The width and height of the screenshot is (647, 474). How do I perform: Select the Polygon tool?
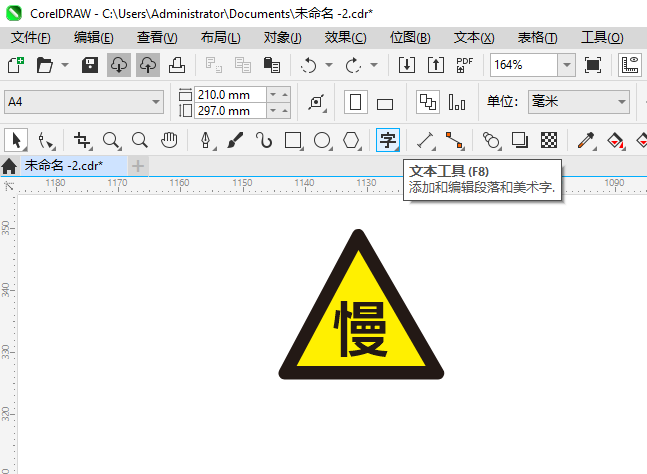pyautogui.click(x=351, y=140)
